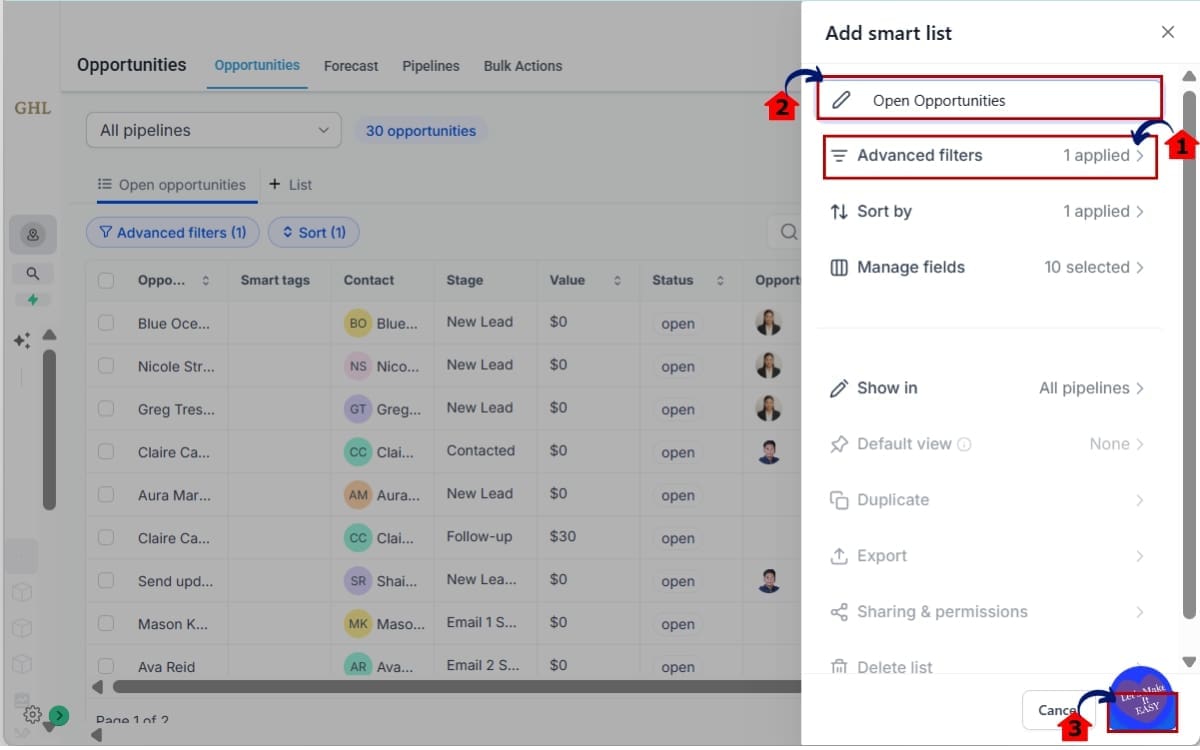Expand Sharing & permissions option

pyautogui.click(x=988, y=612)
